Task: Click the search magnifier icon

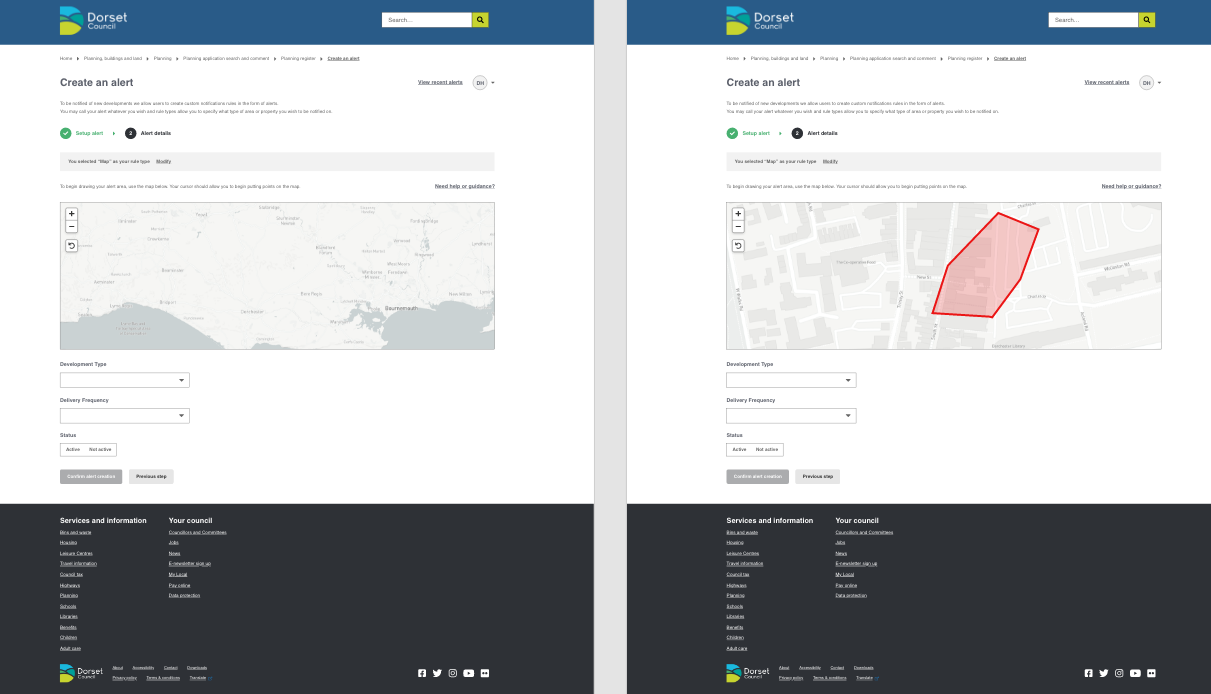Action: [479, 19]
